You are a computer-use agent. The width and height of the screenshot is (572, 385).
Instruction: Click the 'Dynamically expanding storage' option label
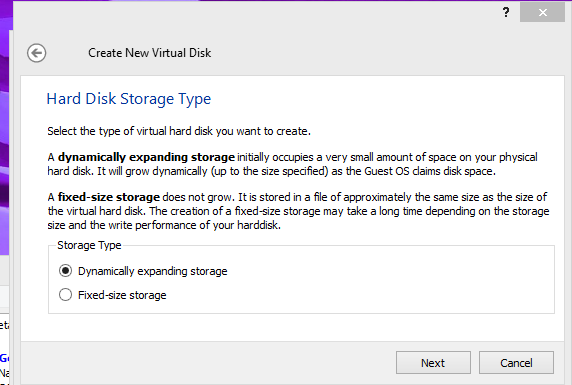click(152, 271)
